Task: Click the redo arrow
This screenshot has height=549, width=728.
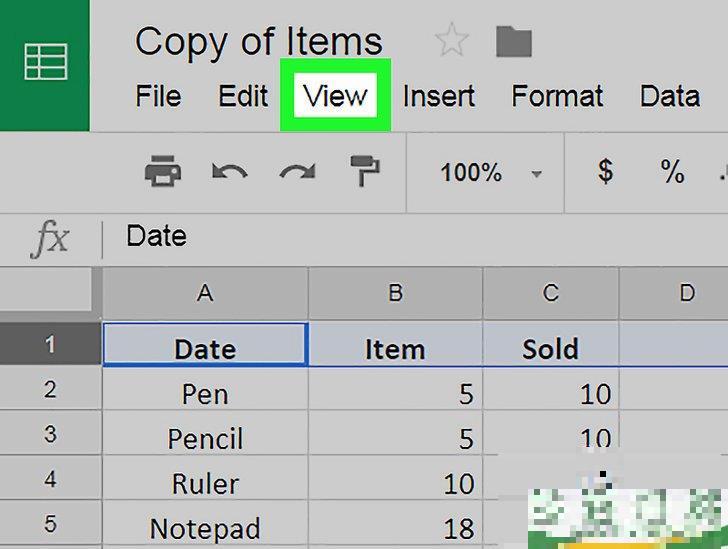Action: [297, 172]
